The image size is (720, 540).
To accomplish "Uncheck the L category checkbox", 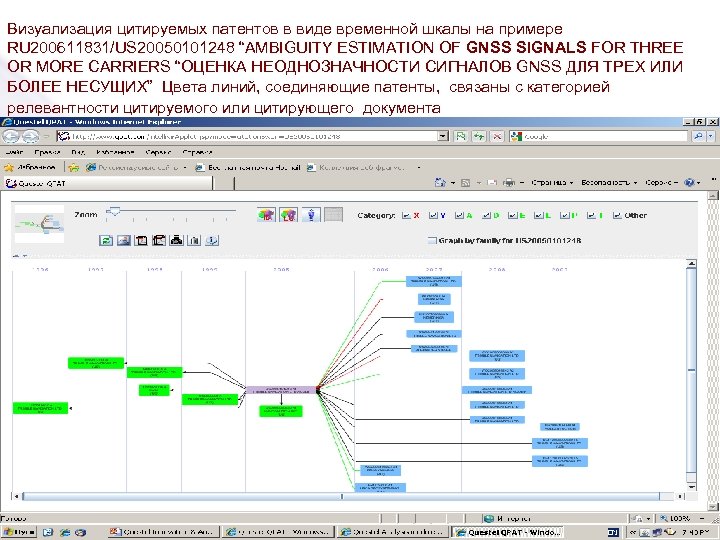I will (539, 215).
